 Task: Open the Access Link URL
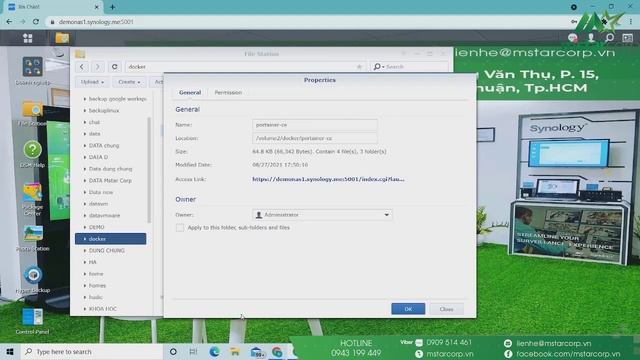click(x=328, y=179)
